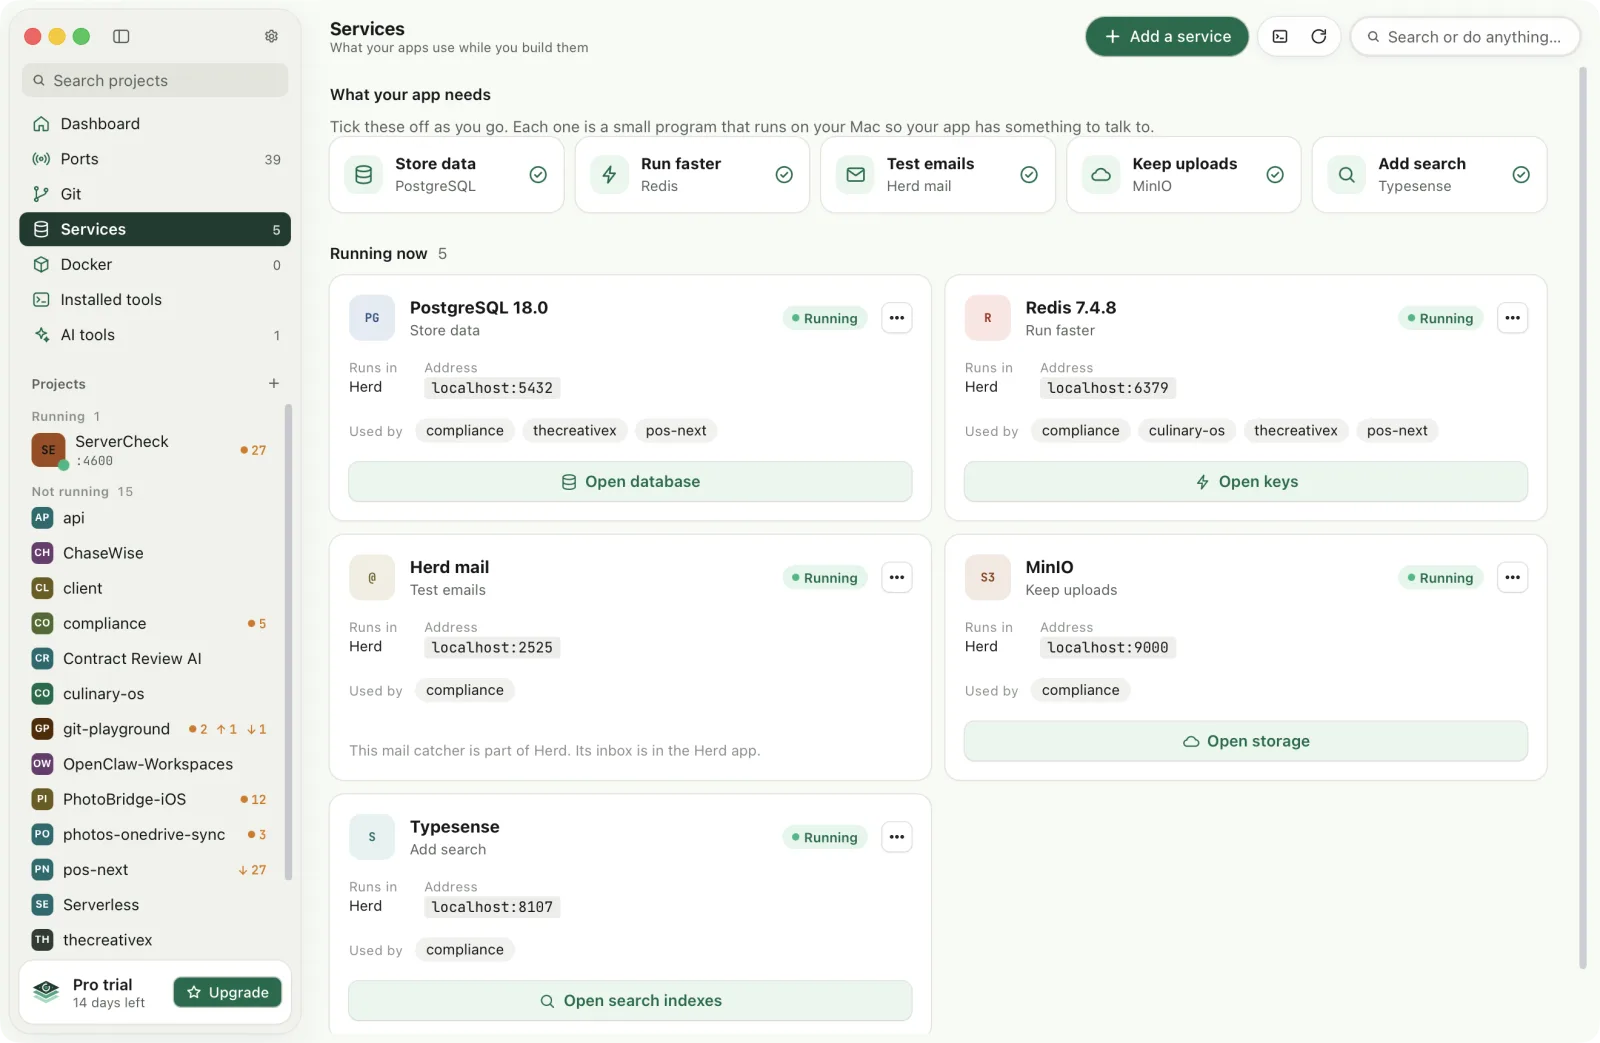Screen dimensions: 1600x1043
Task: Open Installed tools in sidebar
Action: (x=155, y=300)
